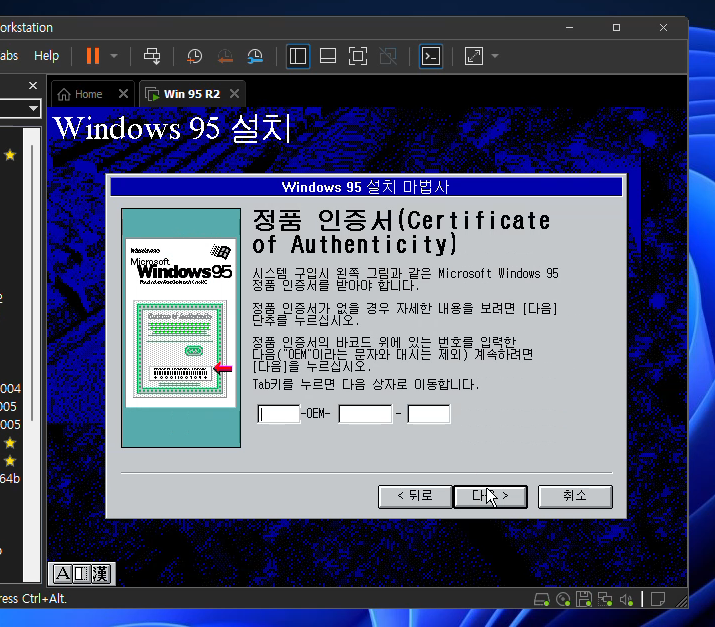Image resolution: width=715 pixels, height=627 pixels.
Task: Click the floppy drive status icon
Action: pos(584,599)
